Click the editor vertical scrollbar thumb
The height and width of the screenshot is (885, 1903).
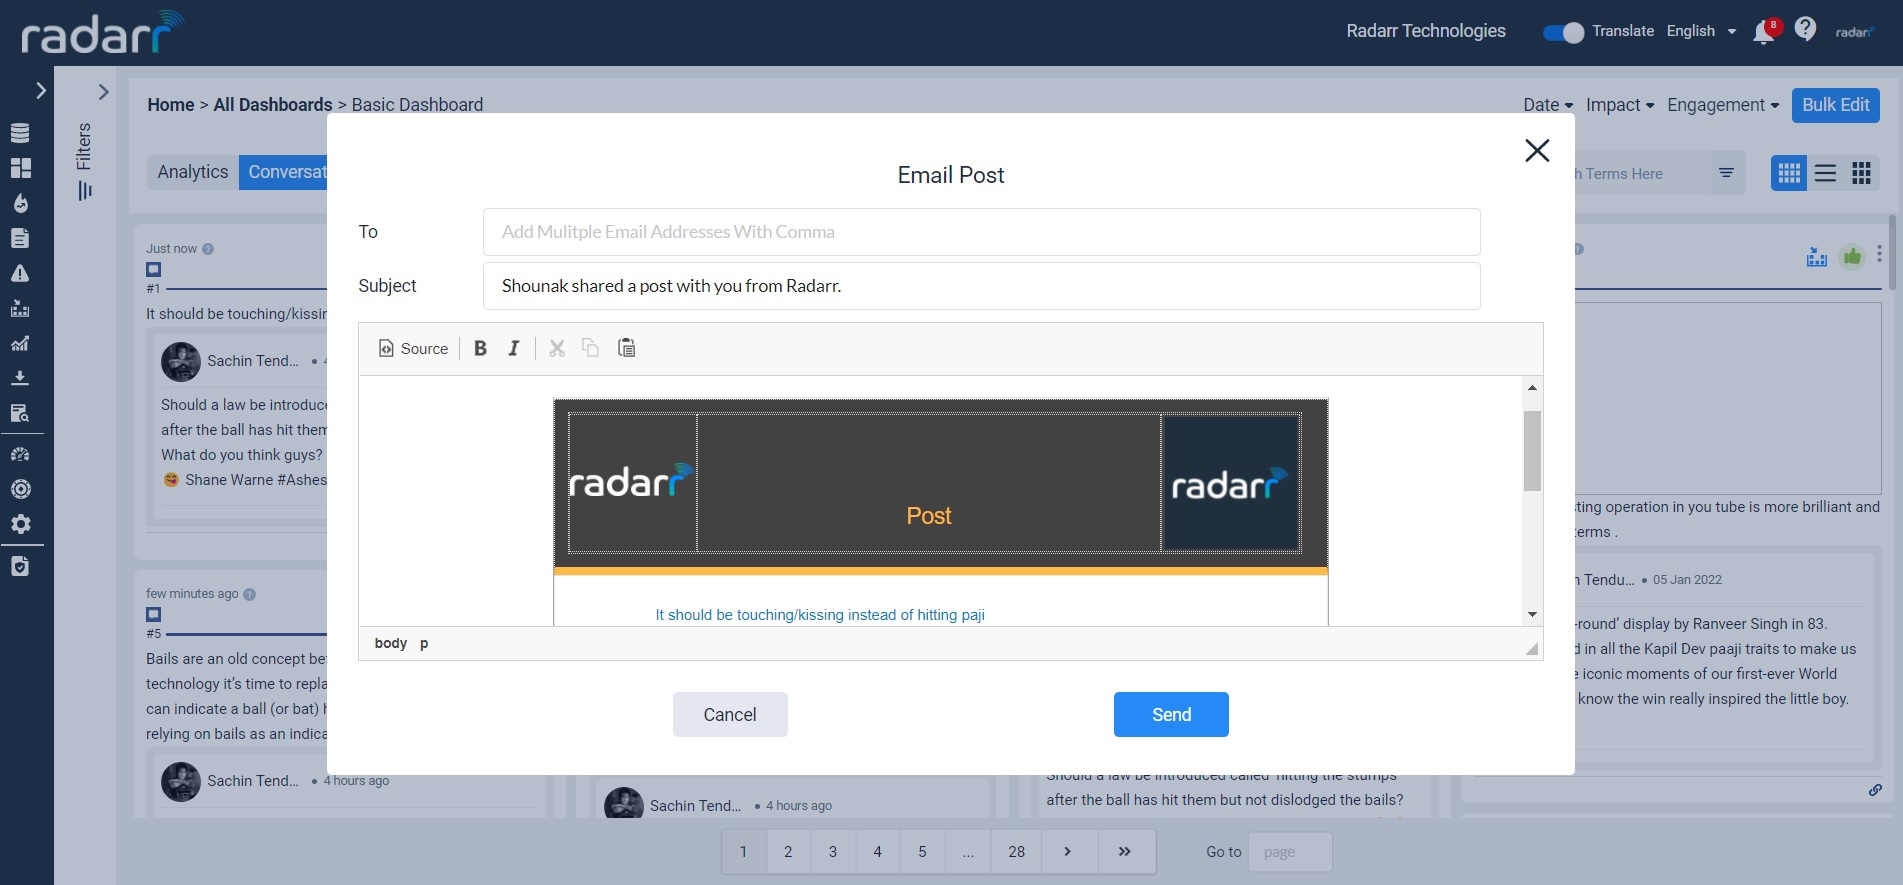1532,451
